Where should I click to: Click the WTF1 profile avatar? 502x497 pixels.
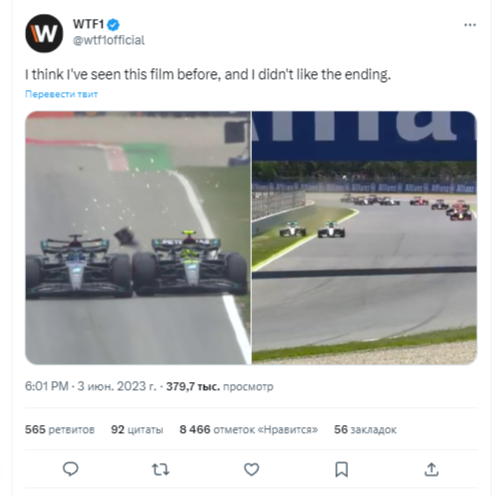pos(44,33)
